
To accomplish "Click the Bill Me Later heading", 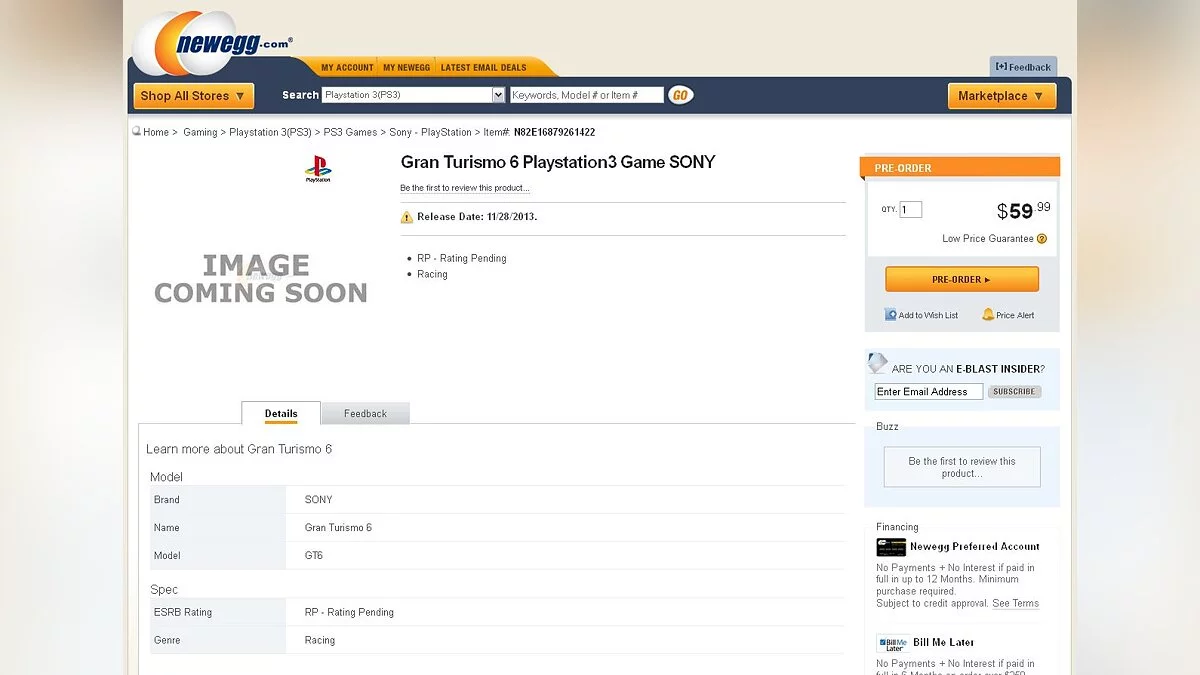I will click(943, 643).
